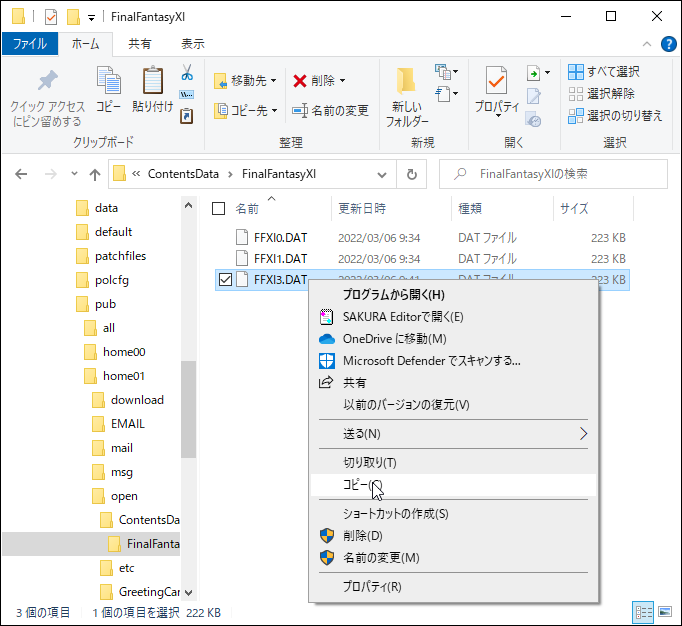Image resolution: width=682 pixels, height=626 pixels.
Task: Choose OneDrive に移動(M)
Action: pyautogui.click(x=454, y=339)
